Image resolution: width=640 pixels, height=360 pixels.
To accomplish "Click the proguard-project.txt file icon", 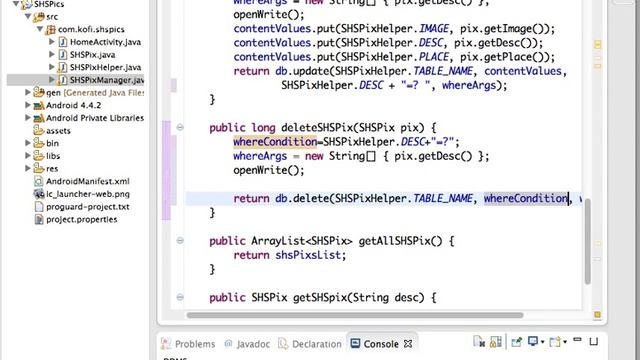I will tap(39, 207).
